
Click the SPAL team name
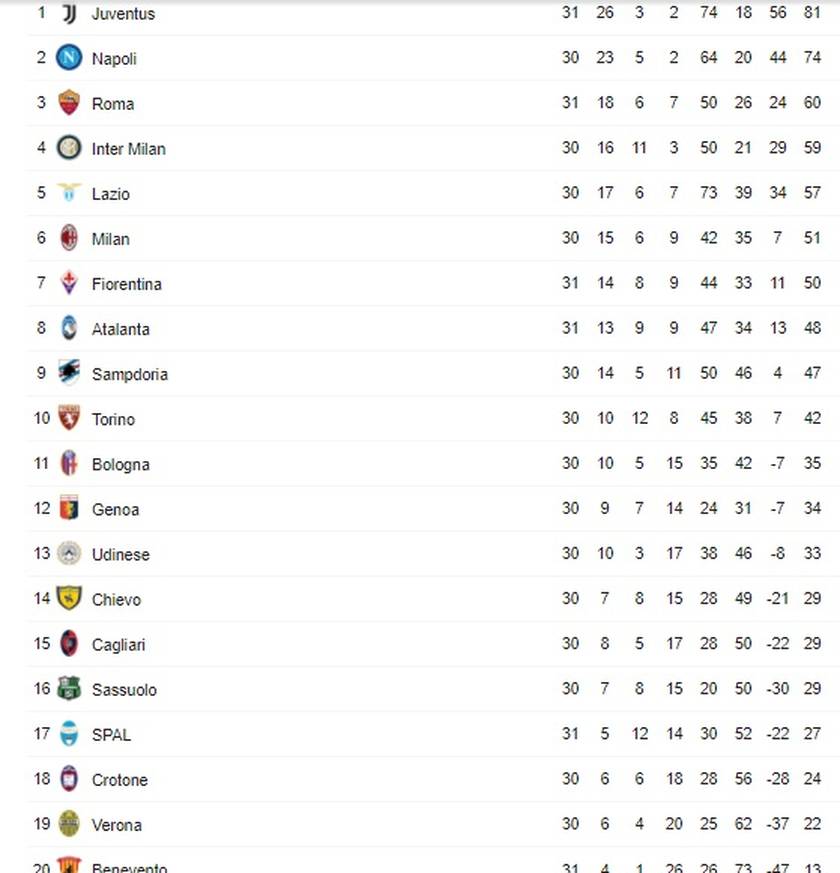point(111,734)
